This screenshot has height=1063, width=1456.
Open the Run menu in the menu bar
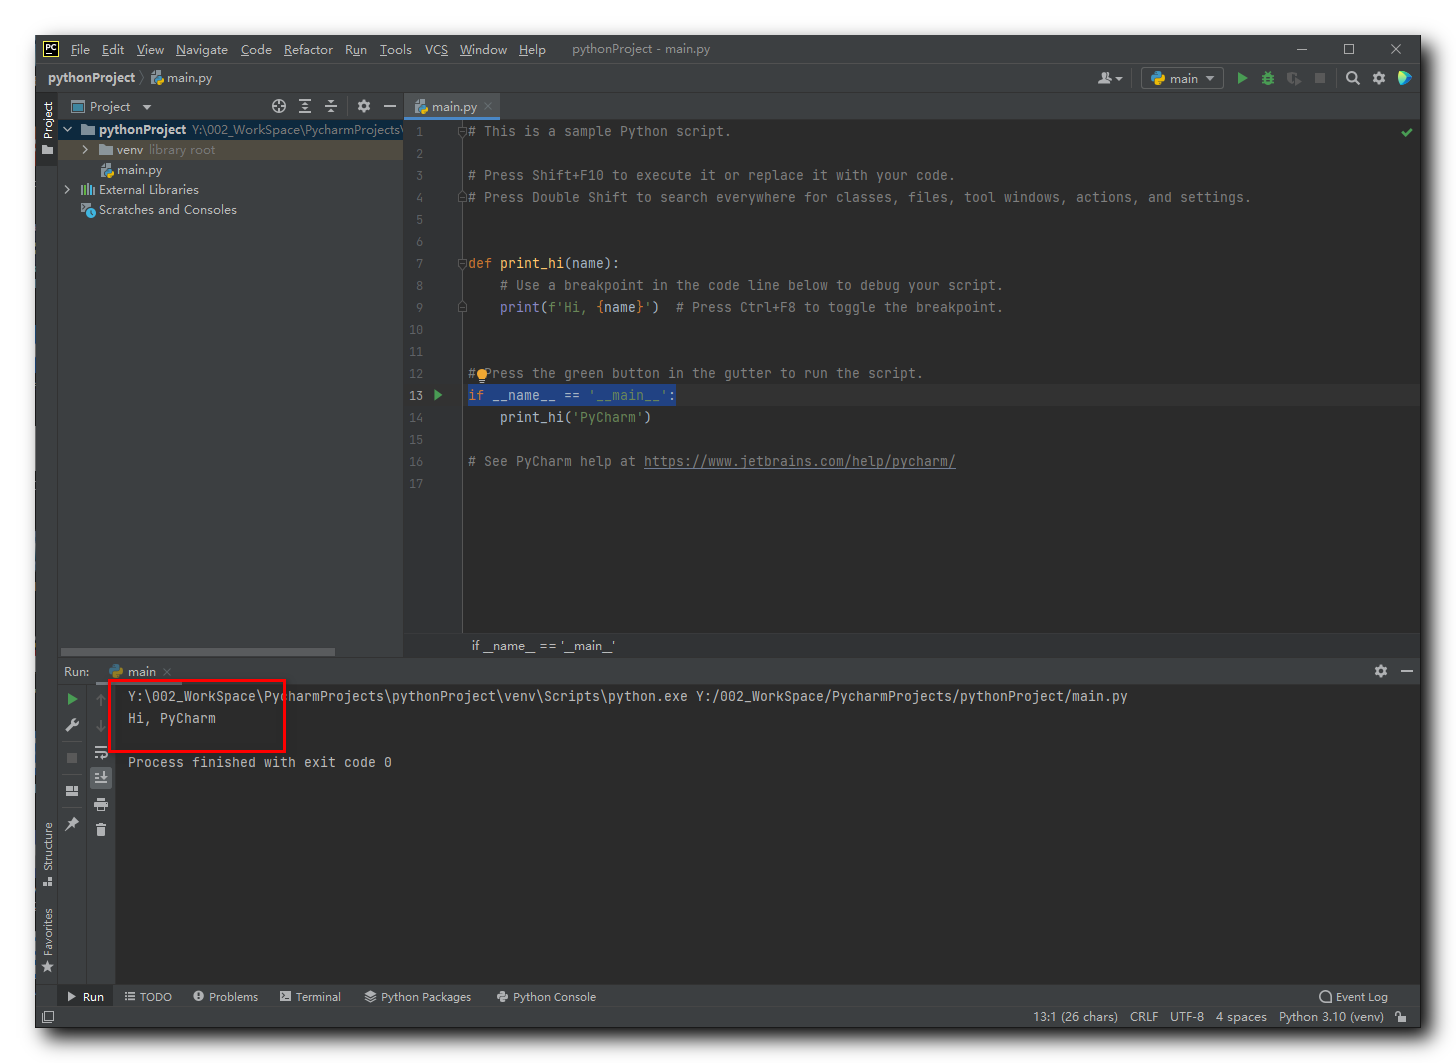point(355,49)
